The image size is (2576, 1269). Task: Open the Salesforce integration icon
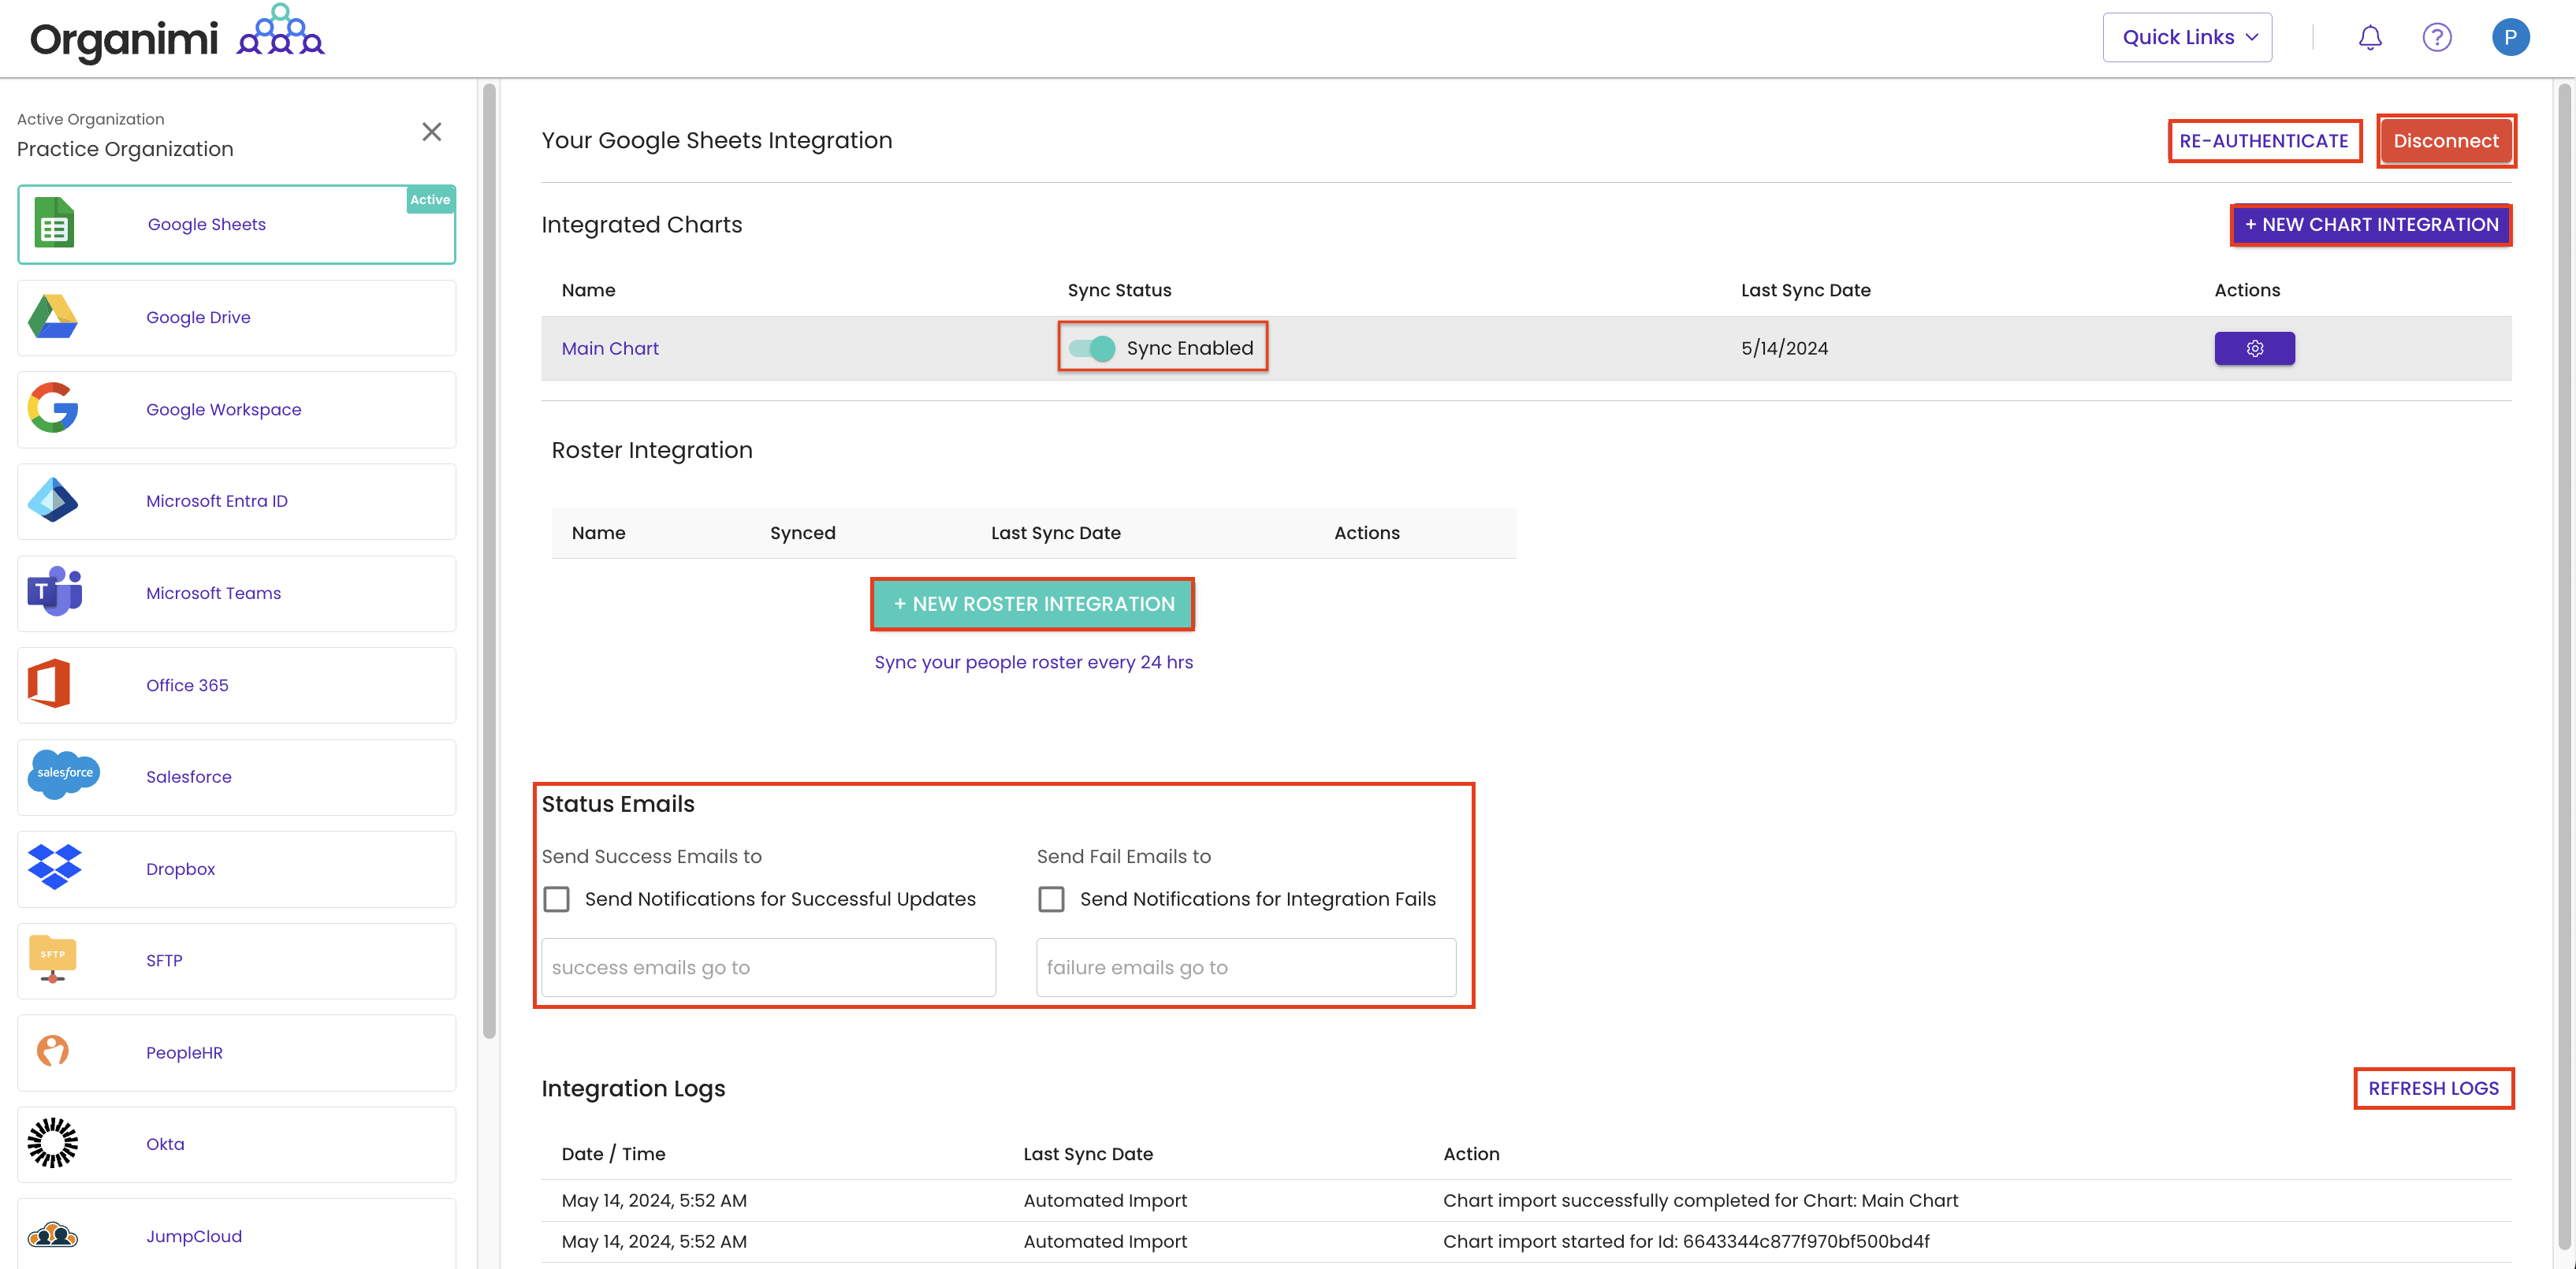(x=63, y=775)
